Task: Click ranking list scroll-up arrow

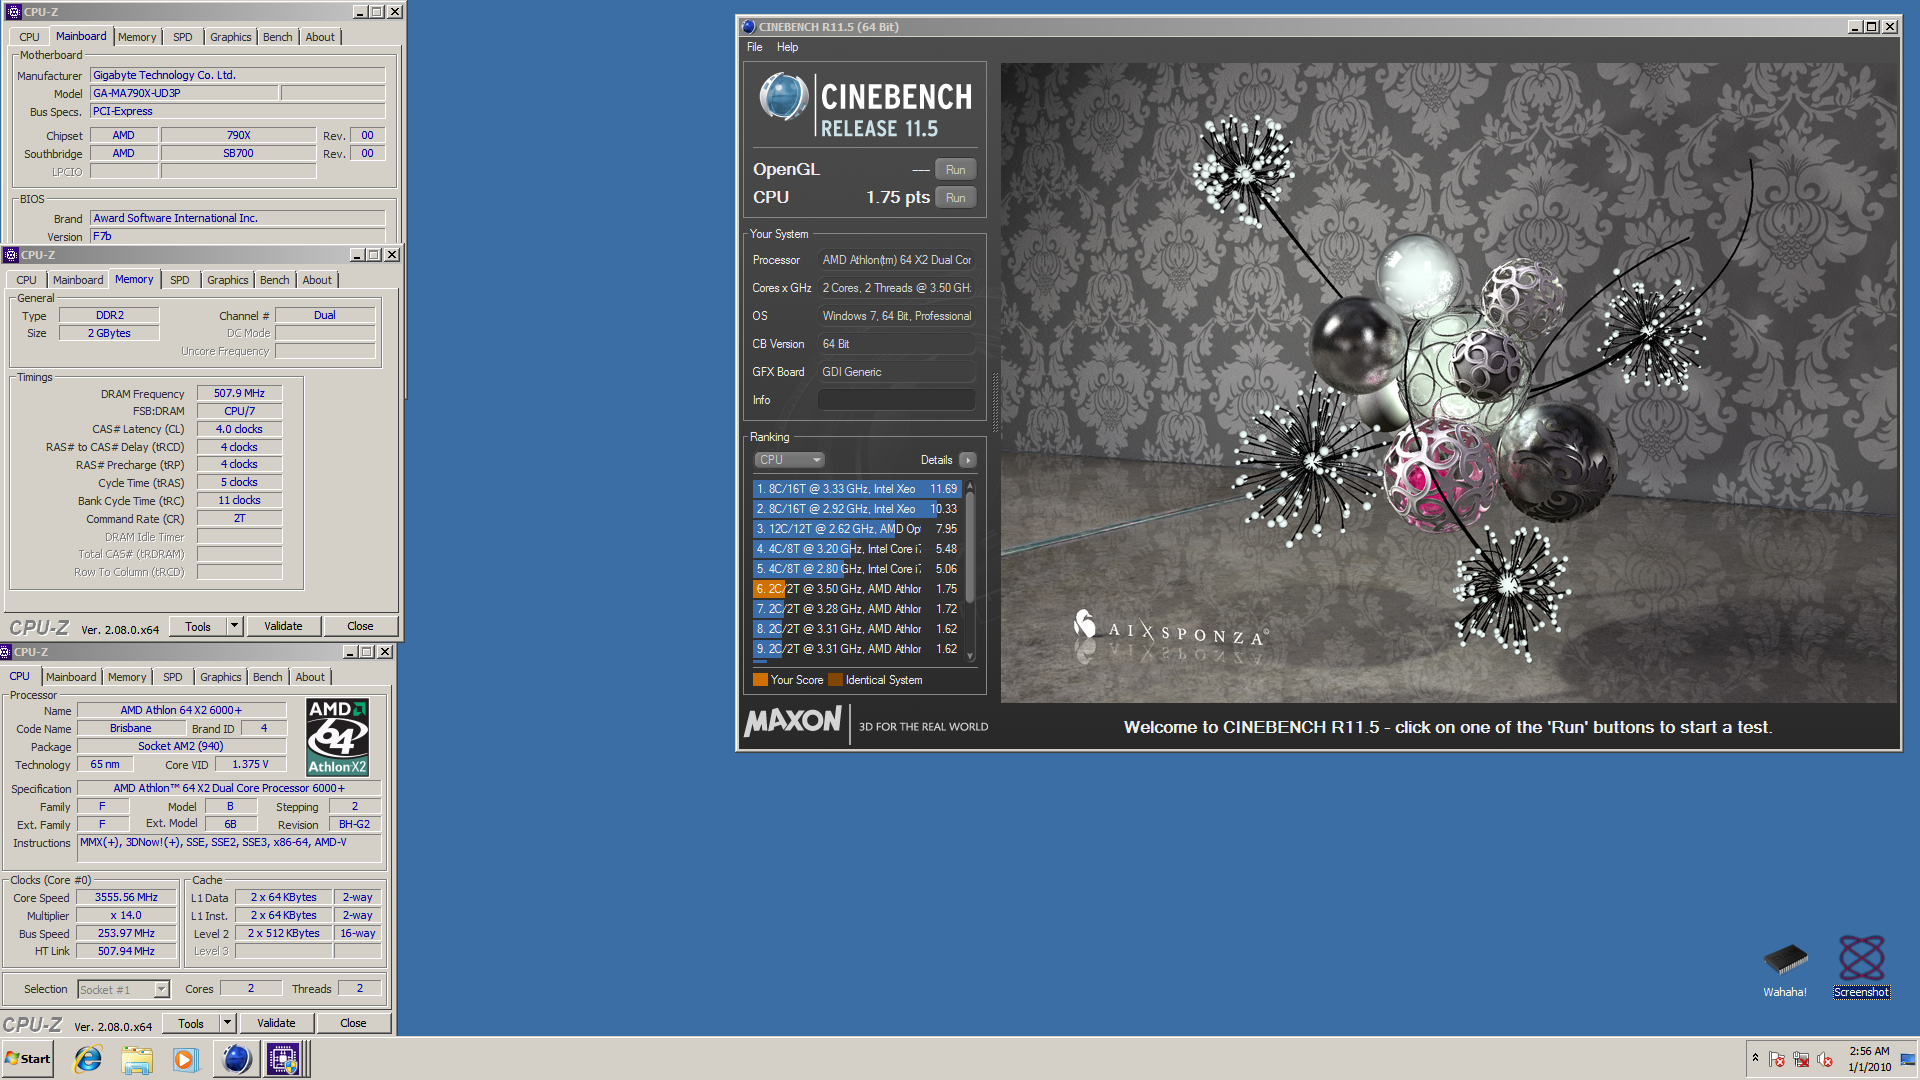Action: pos(969,485)
